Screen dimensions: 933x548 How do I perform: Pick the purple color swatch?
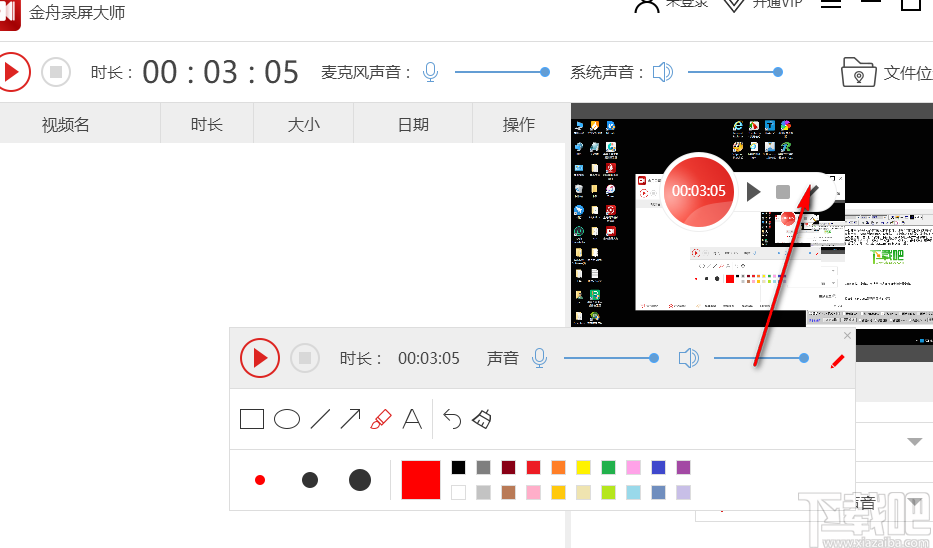683,467
